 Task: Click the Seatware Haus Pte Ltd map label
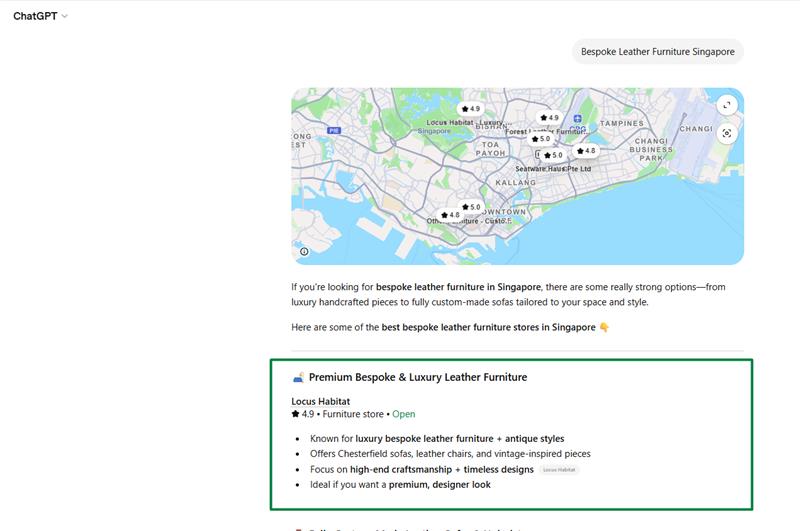tap(553, 169)
